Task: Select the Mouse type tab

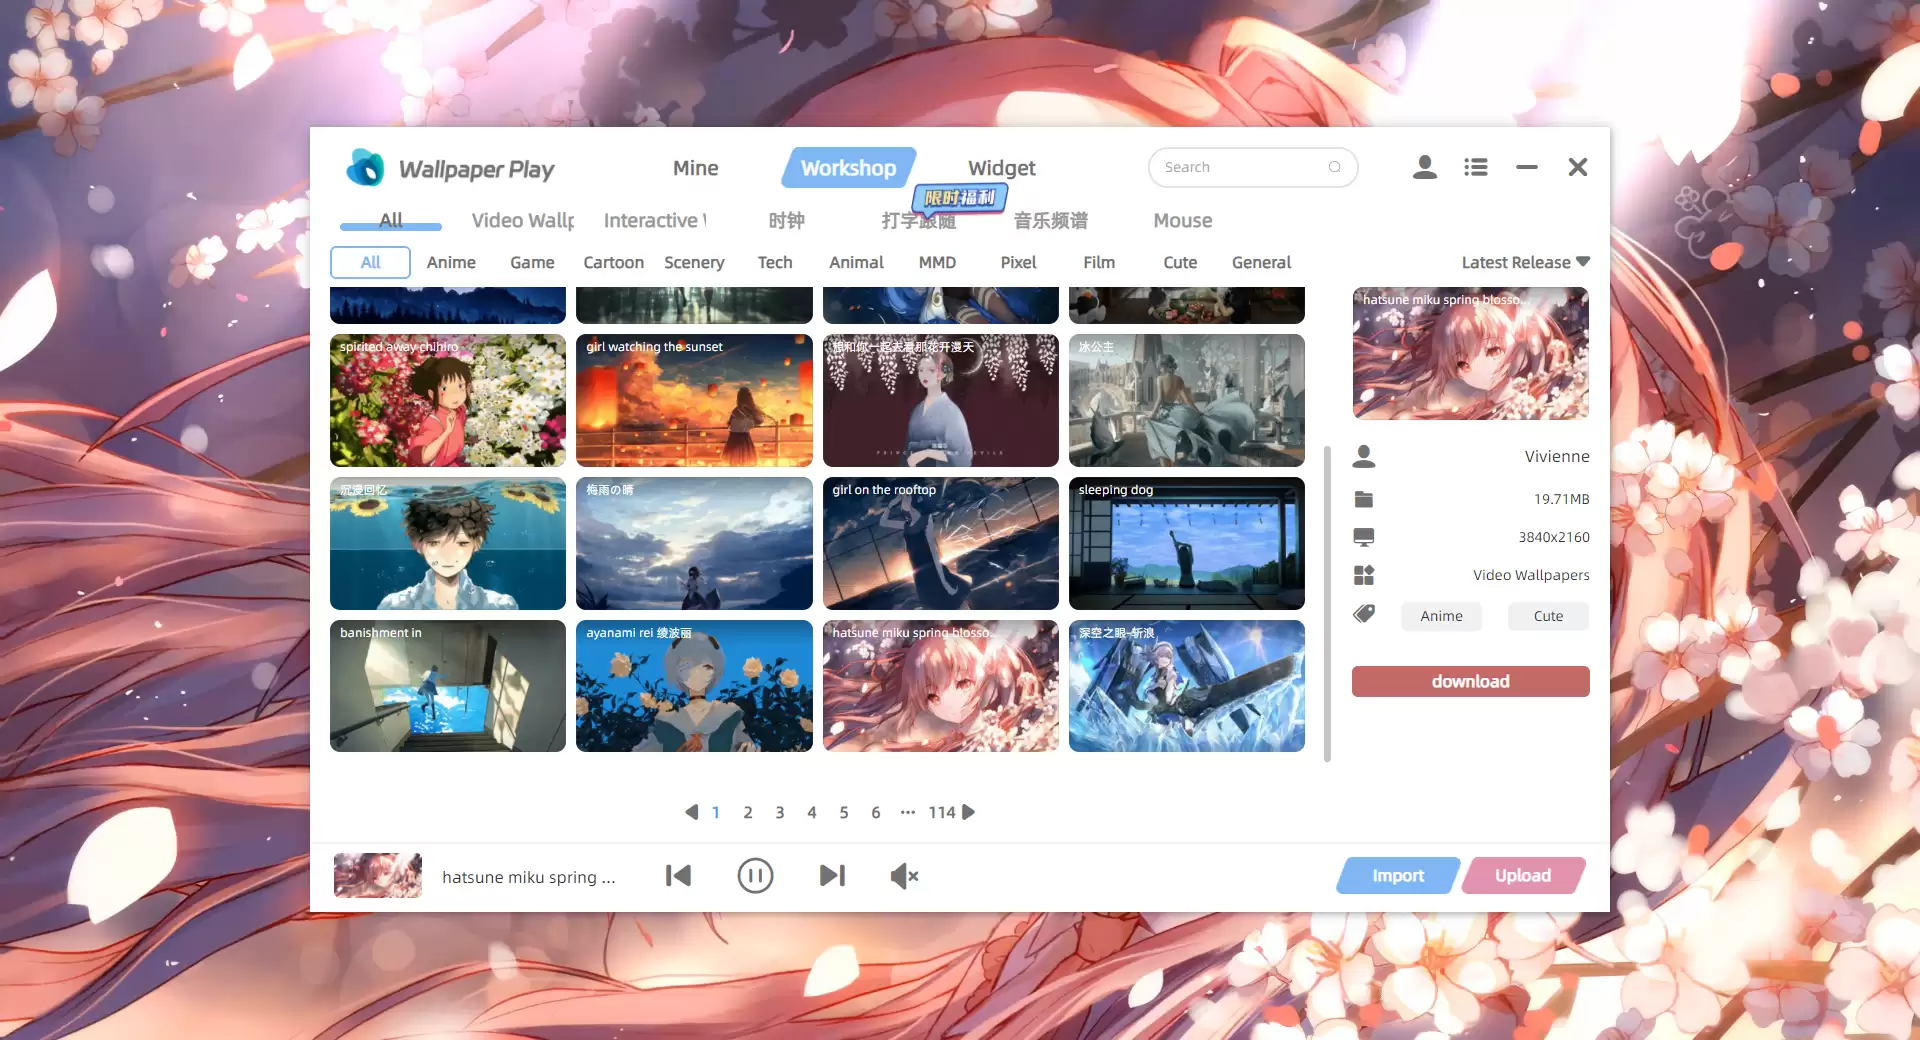Action: (x=1182, y=220)
